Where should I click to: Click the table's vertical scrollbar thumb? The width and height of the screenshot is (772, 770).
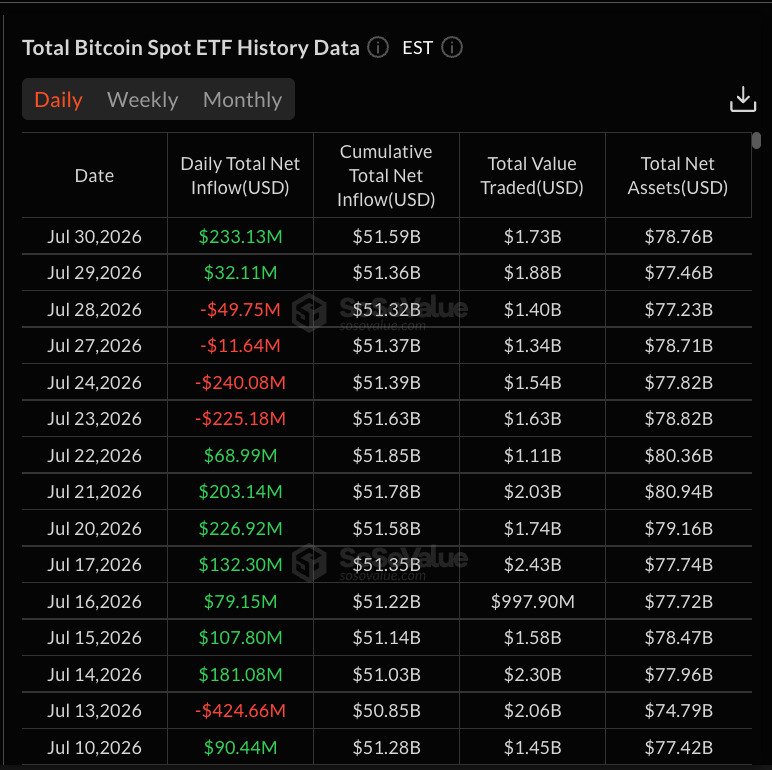click(x=756, y=140)
